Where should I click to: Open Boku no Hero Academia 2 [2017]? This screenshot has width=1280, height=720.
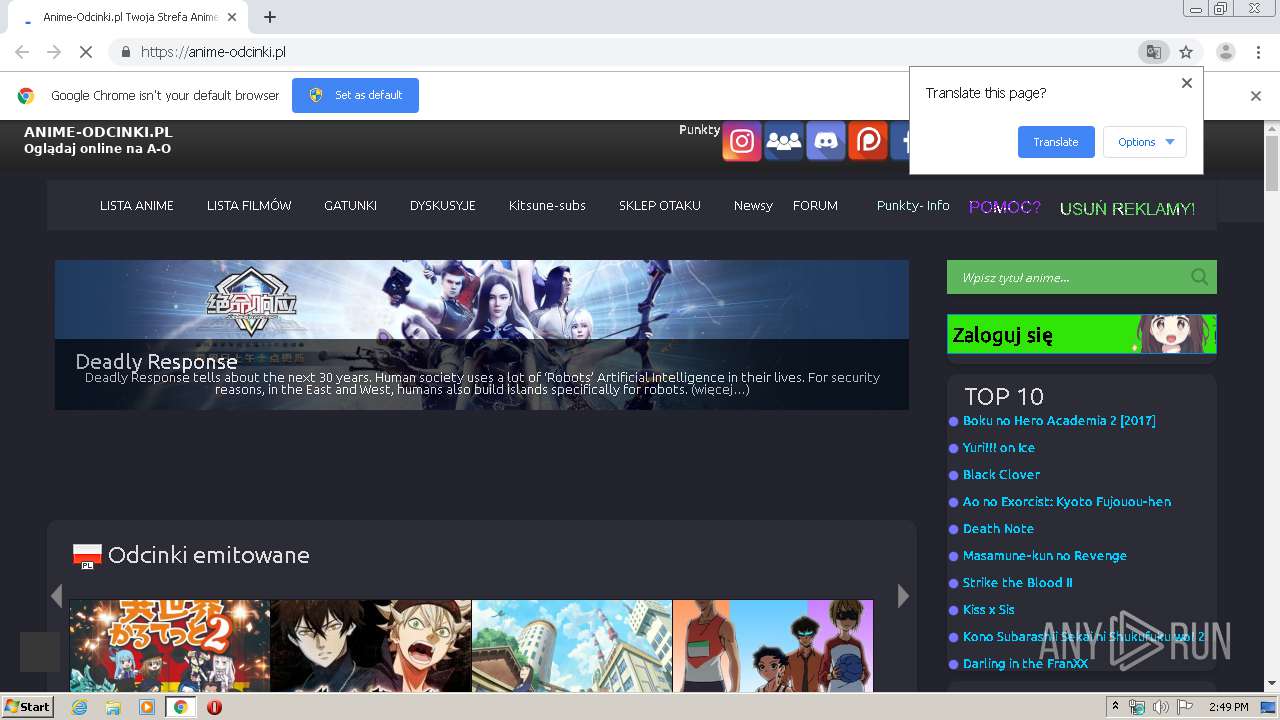[1059, 421]
